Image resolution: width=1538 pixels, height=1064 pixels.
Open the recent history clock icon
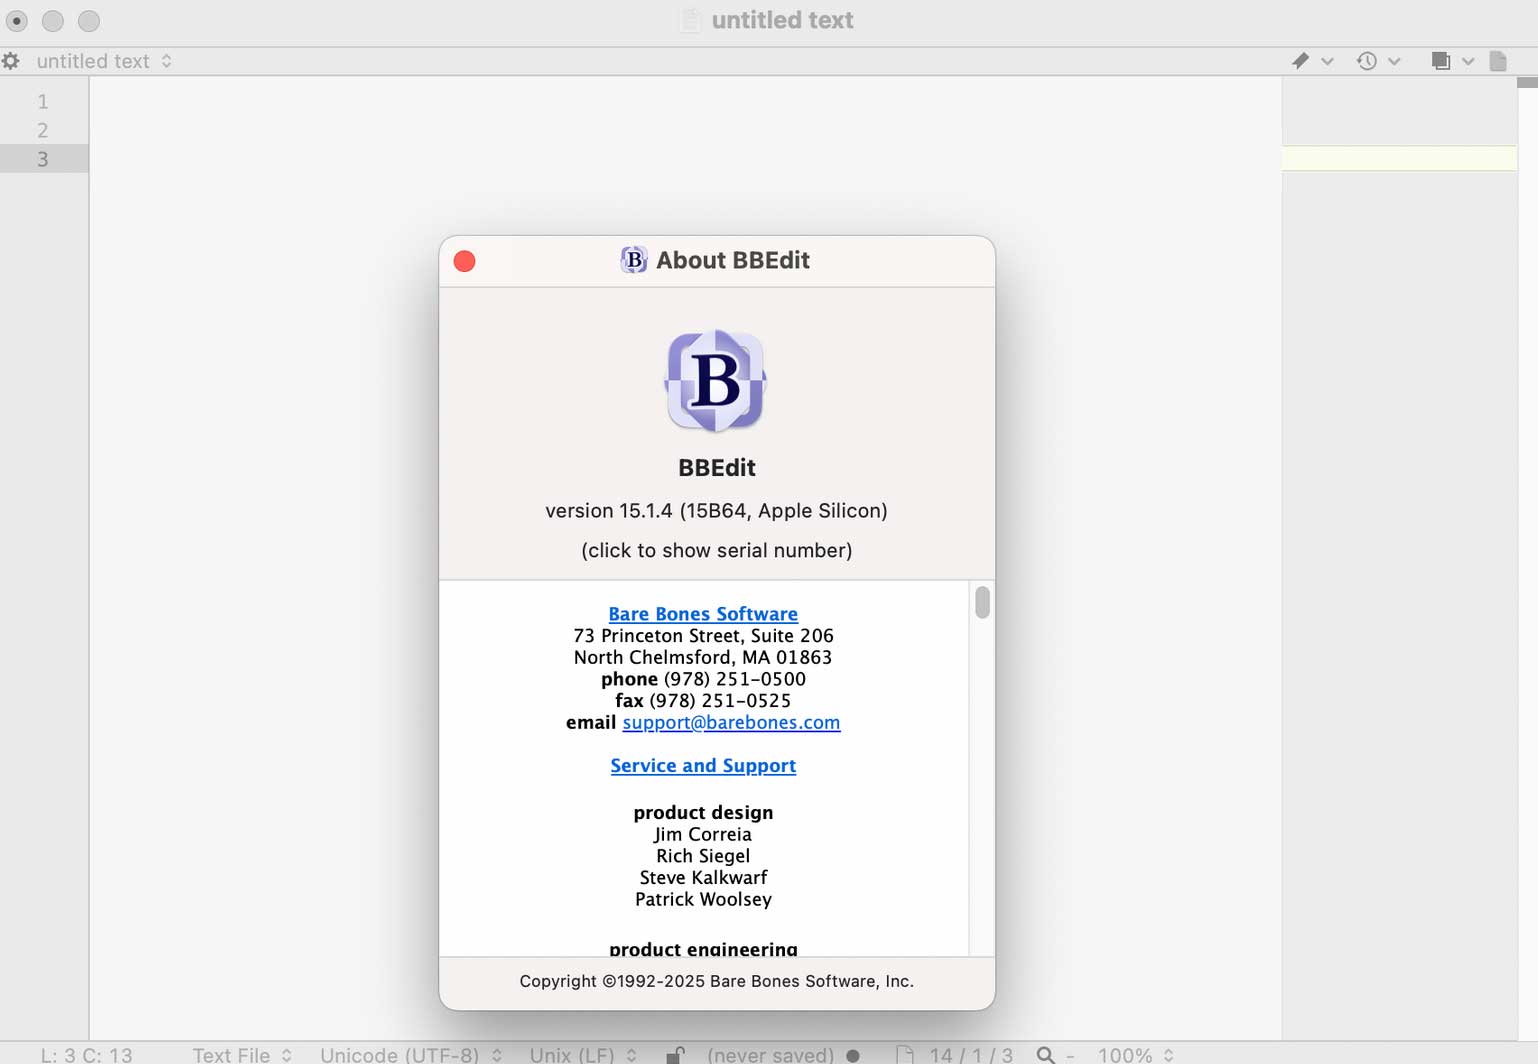[1366, 61]
